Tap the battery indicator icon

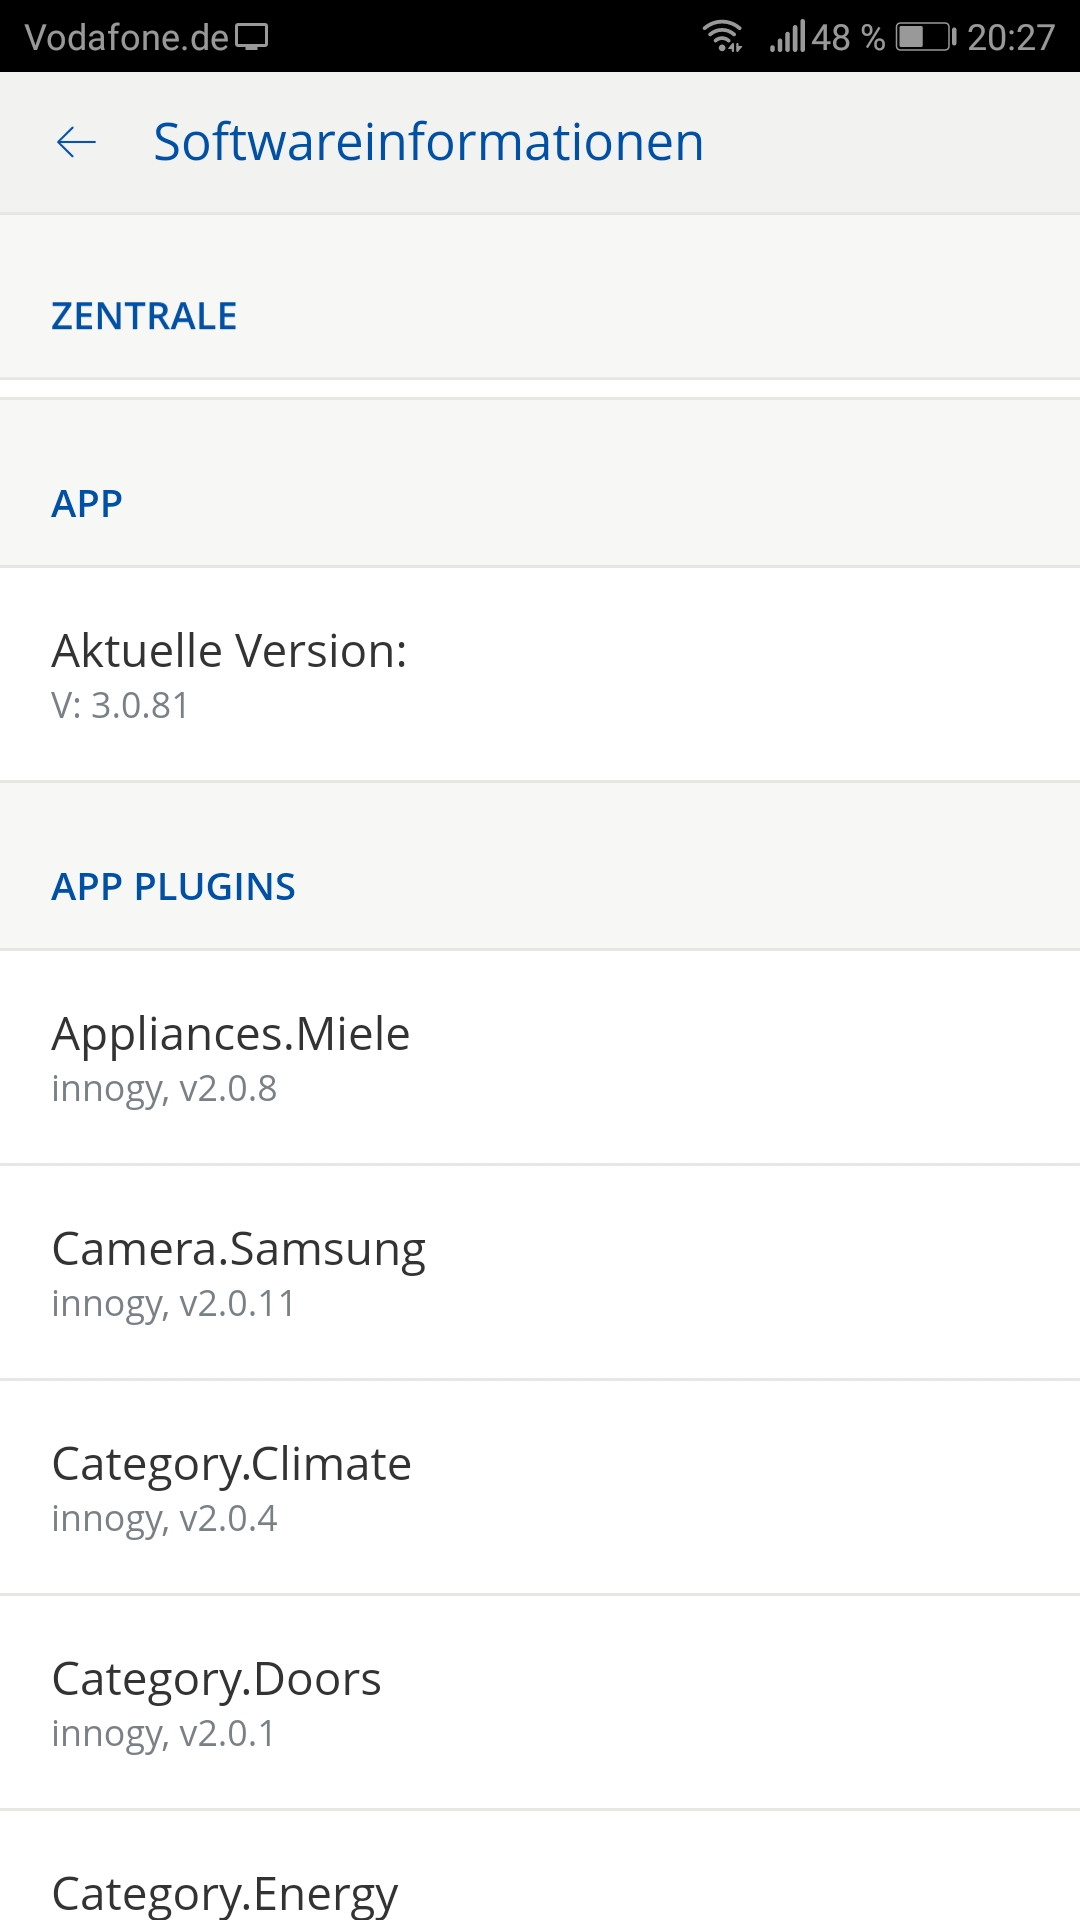coord(925,37)
